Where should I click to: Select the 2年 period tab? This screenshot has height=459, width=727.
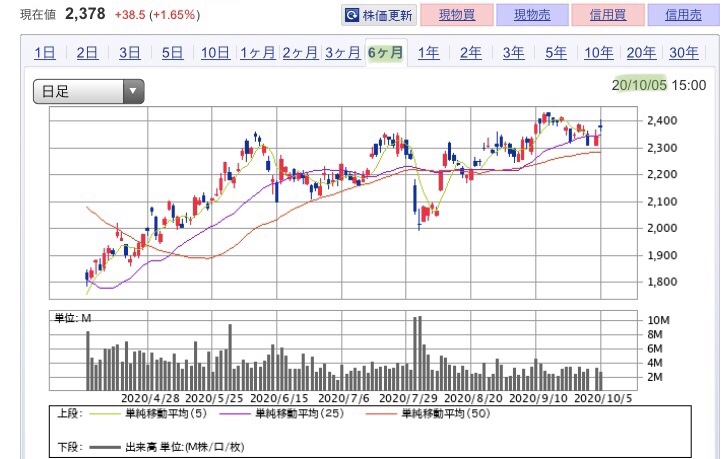coord(471,53)
